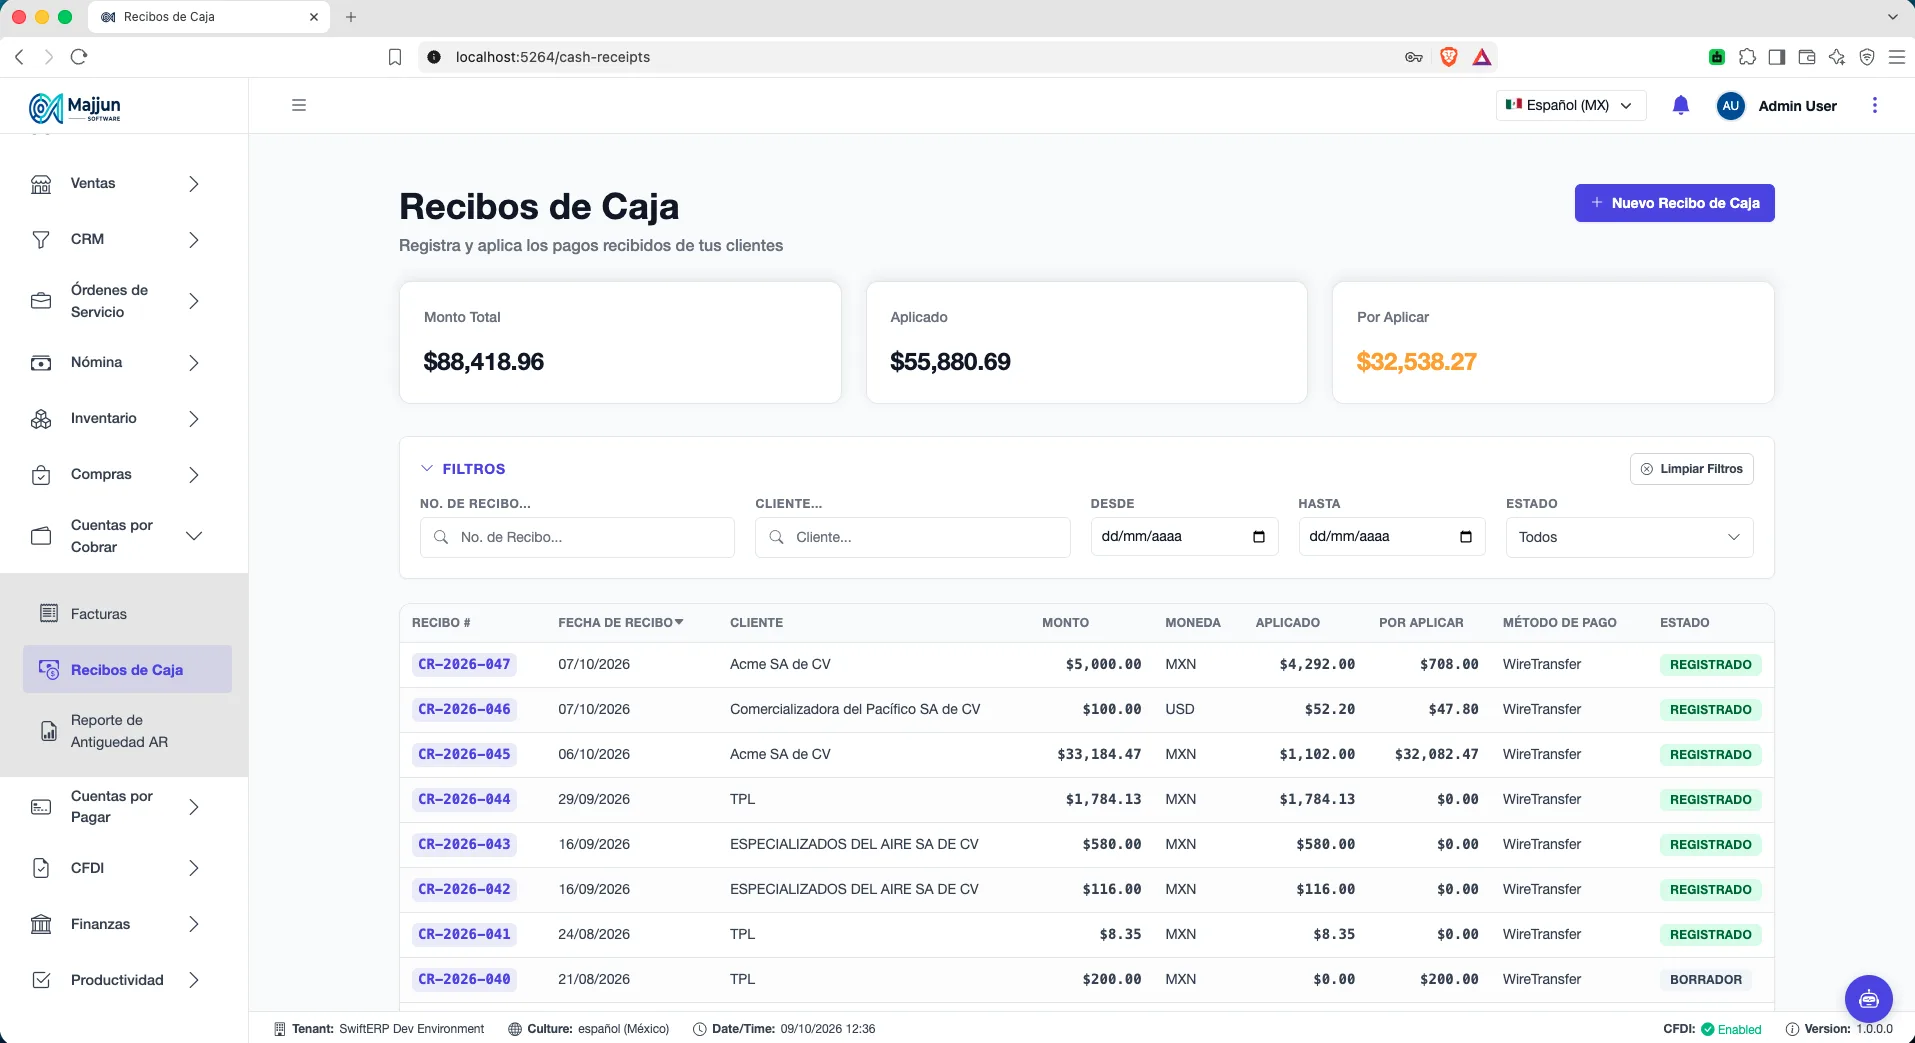Click the Inventario boxes icon

click(41, 419)
